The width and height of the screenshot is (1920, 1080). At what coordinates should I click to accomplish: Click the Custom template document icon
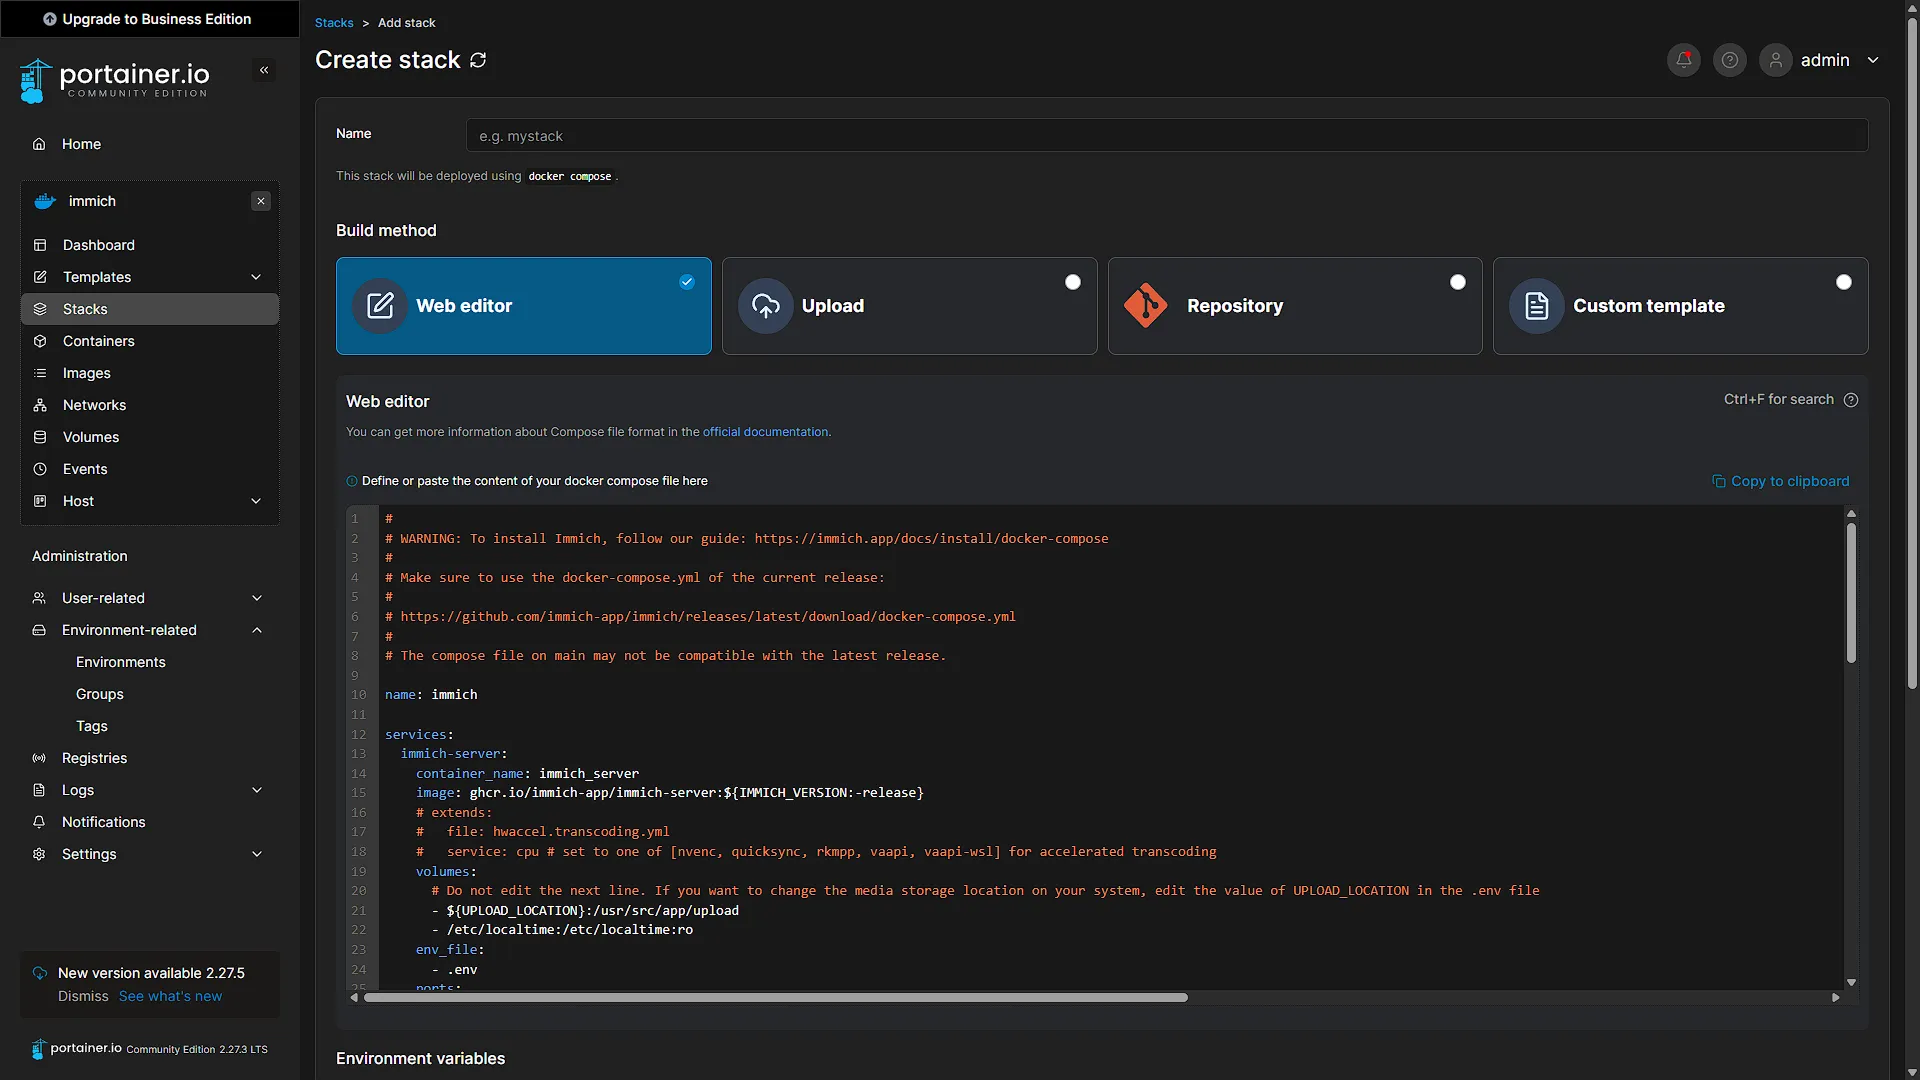pos(1537,306)
